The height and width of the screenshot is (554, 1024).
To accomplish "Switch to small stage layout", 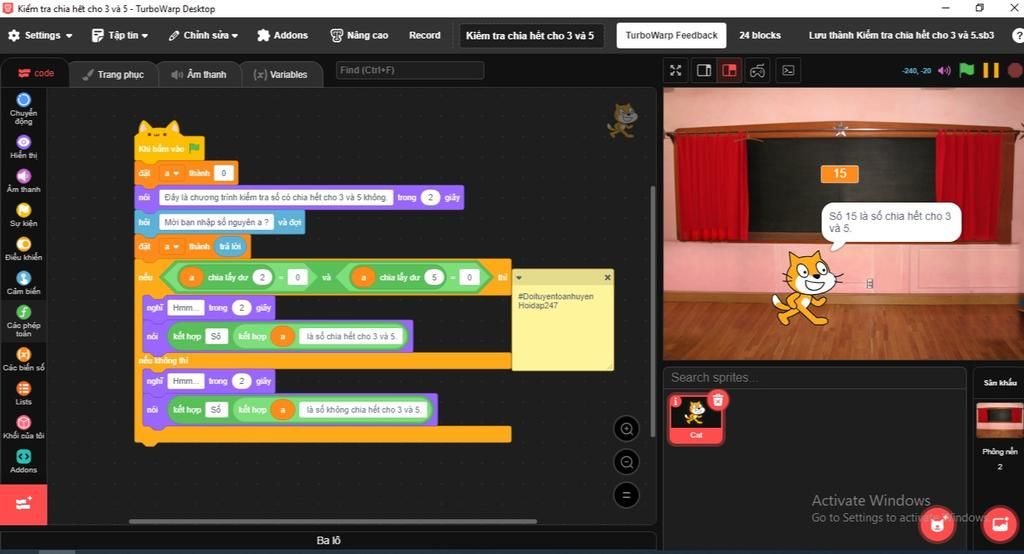I will click(704, 70).
